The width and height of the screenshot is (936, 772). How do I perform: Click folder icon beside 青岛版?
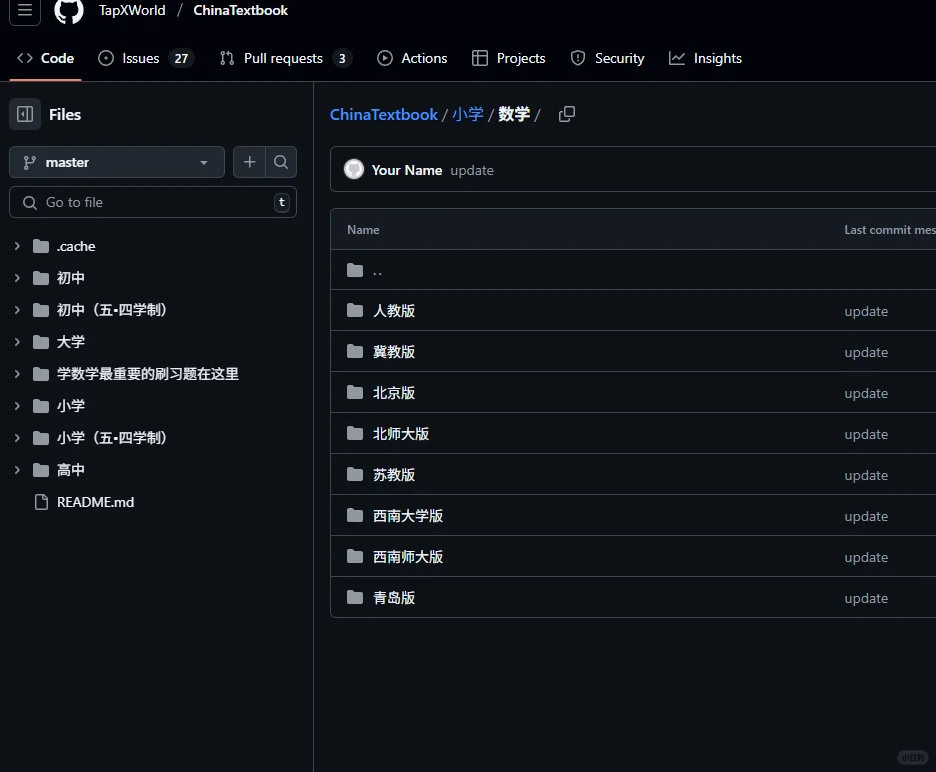pyautogui.click(x=355, y=598)
